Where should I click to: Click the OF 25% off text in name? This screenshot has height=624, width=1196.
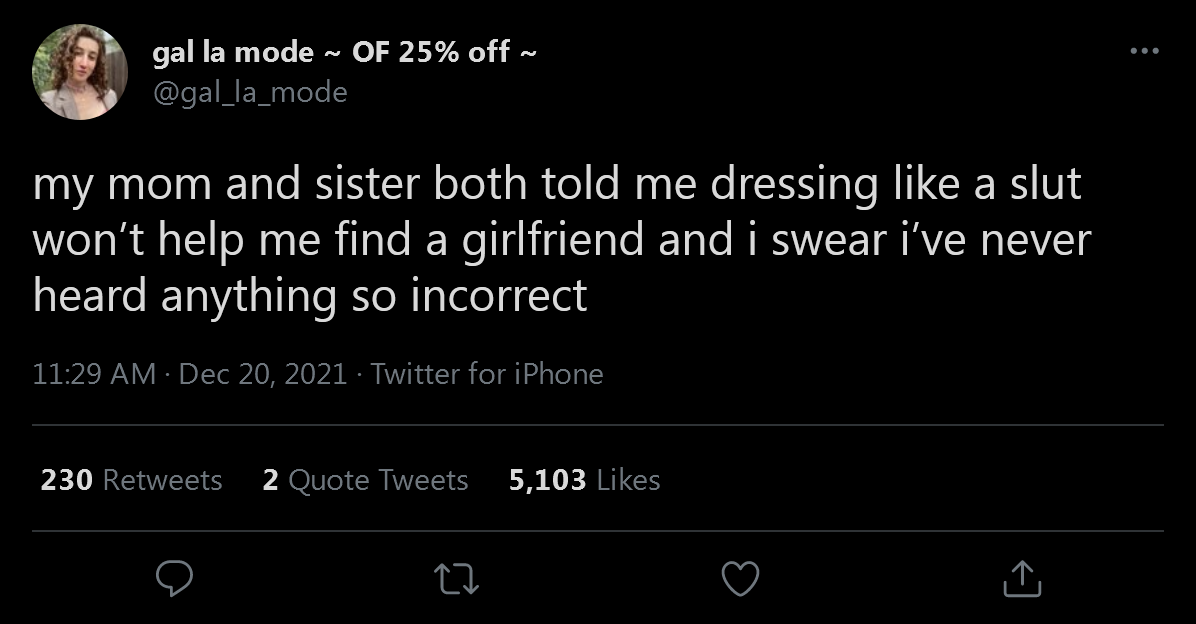[x=431, y=53]
